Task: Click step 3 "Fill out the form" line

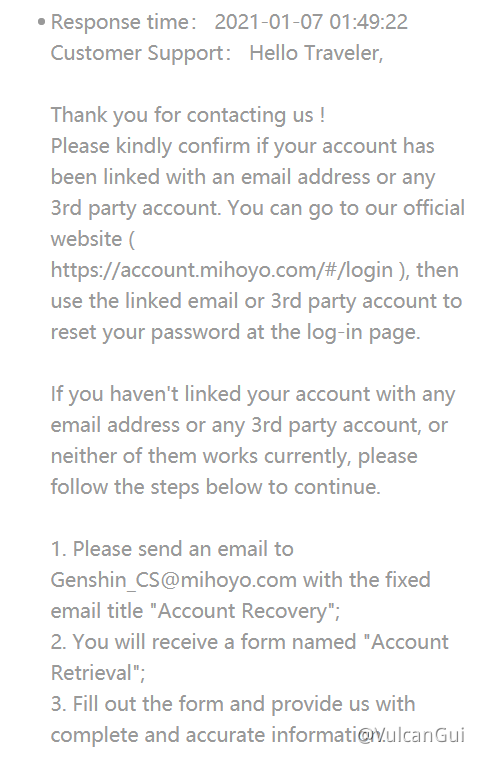Action: (233, 704)
